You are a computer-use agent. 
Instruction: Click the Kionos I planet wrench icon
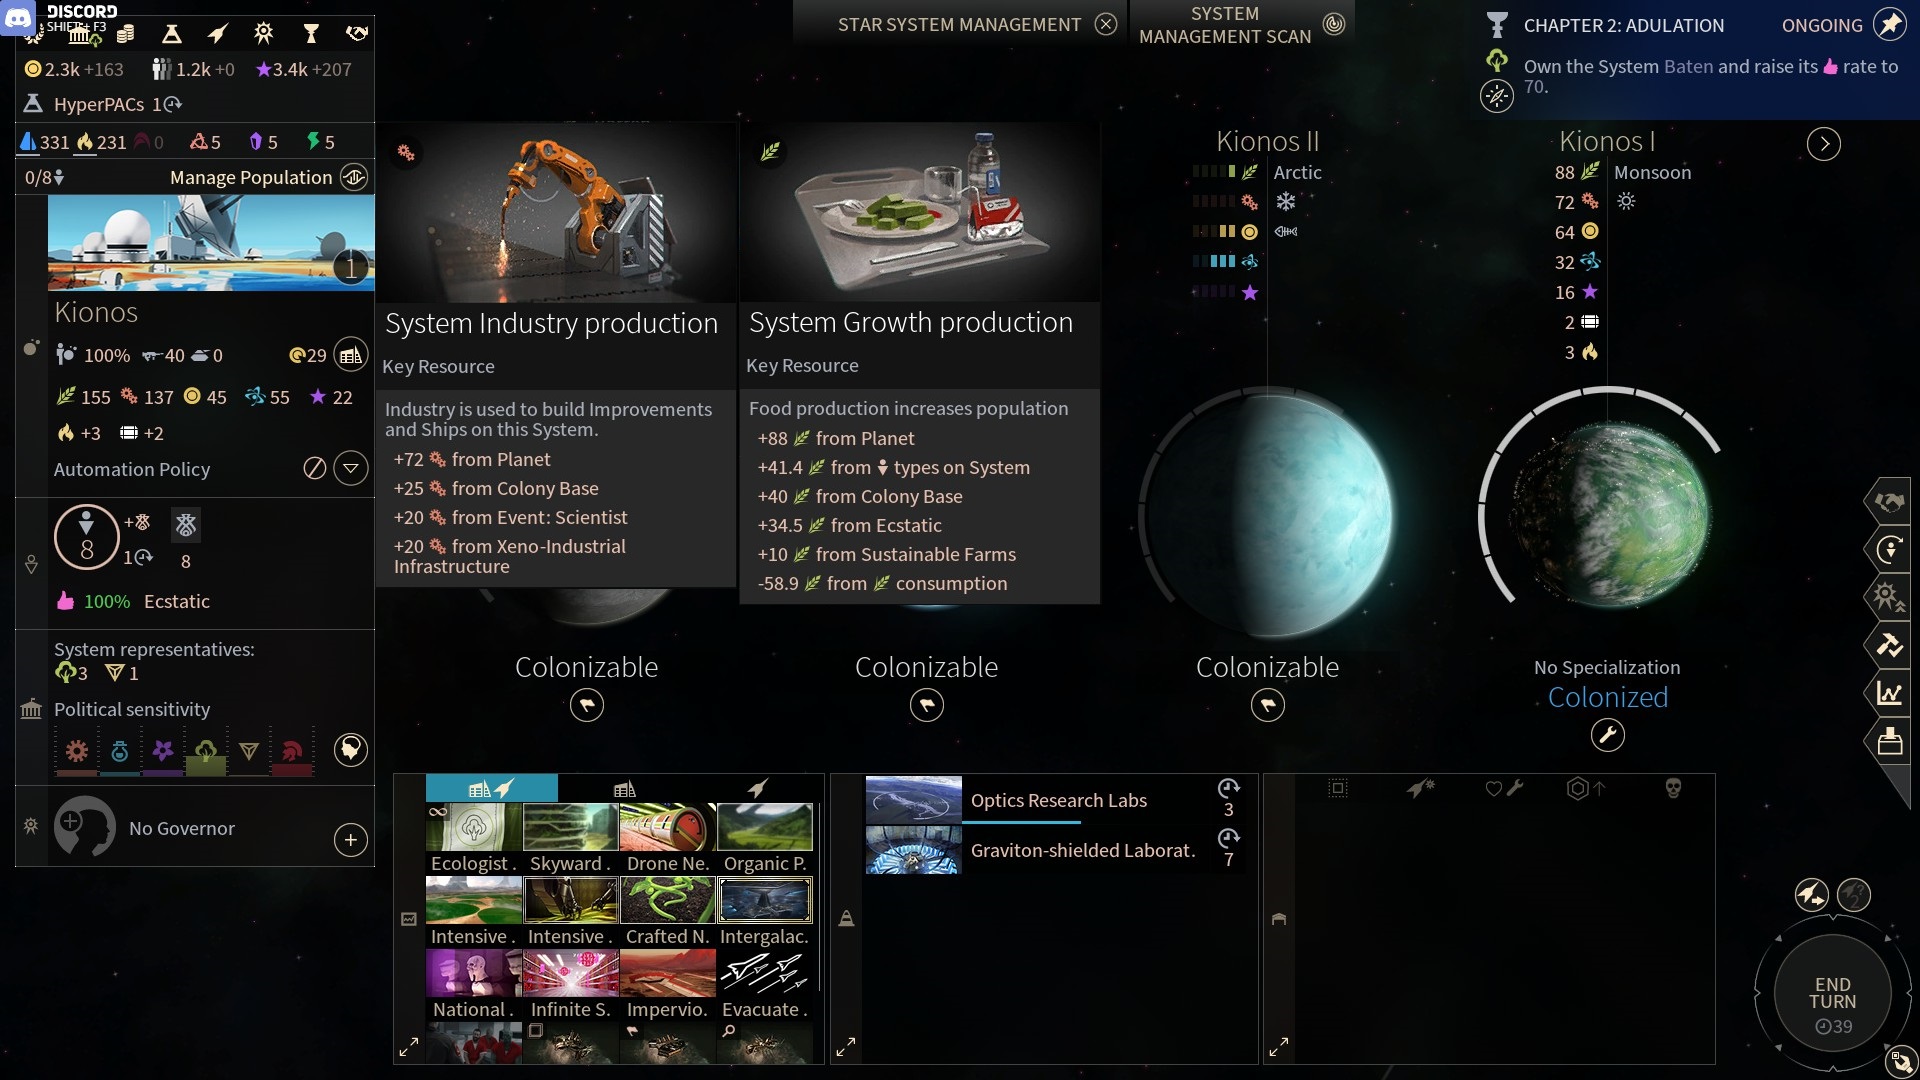tap(1607, 735)
